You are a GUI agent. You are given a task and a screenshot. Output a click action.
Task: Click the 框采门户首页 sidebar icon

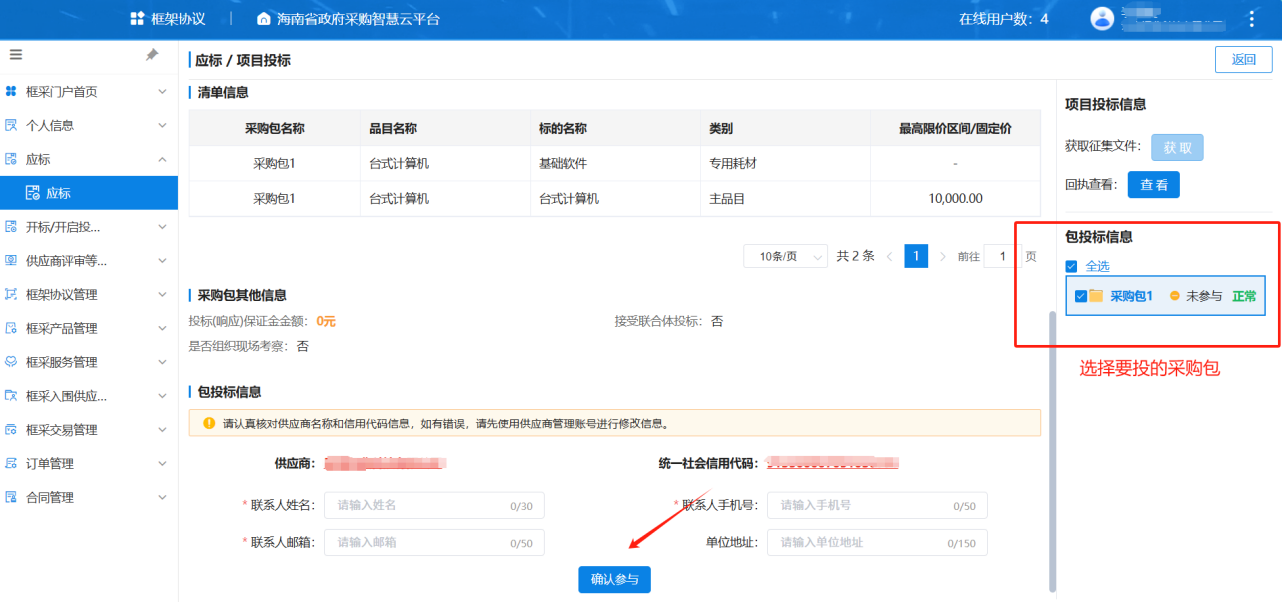(x=12, y=92)
